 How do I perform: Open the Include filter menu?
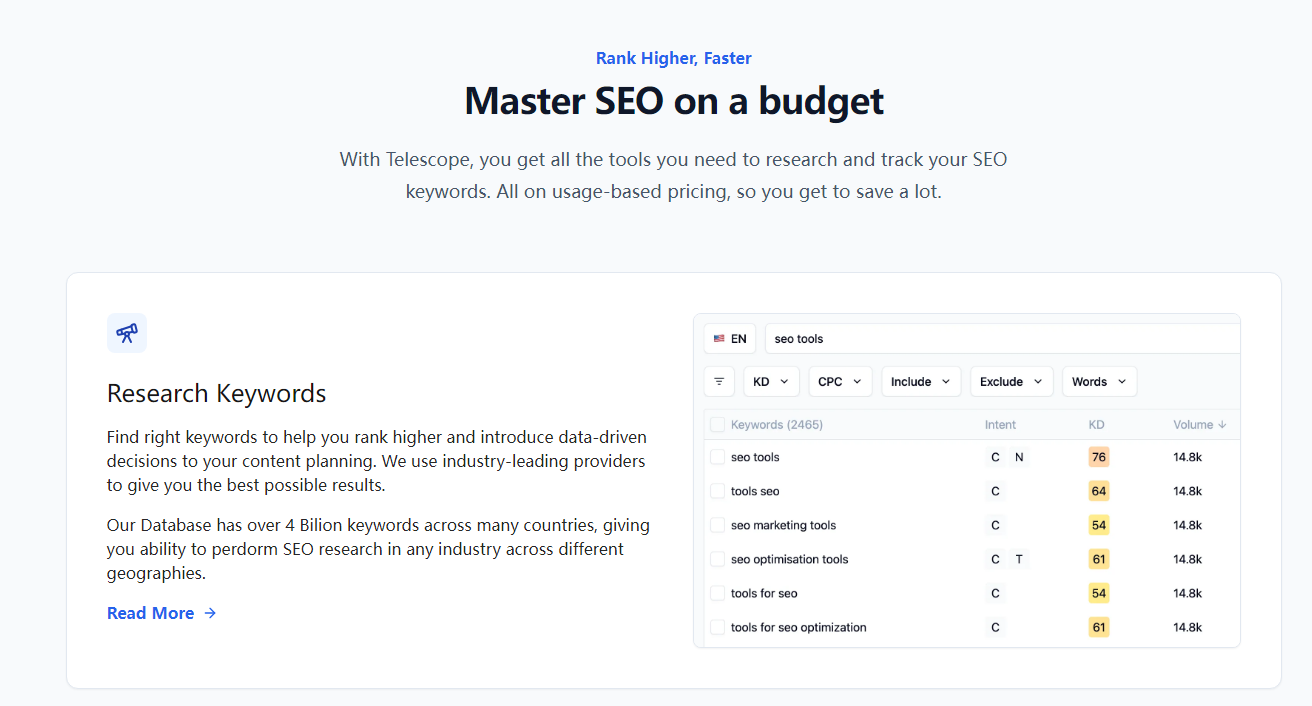920,382
